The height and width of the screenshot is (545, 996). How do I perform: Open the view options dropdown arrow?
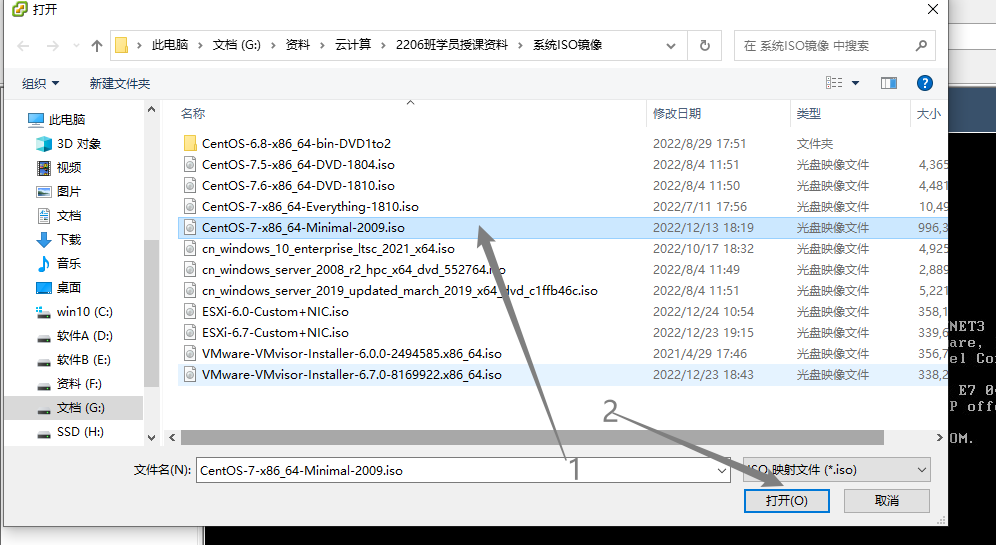(x=856, y=83)
